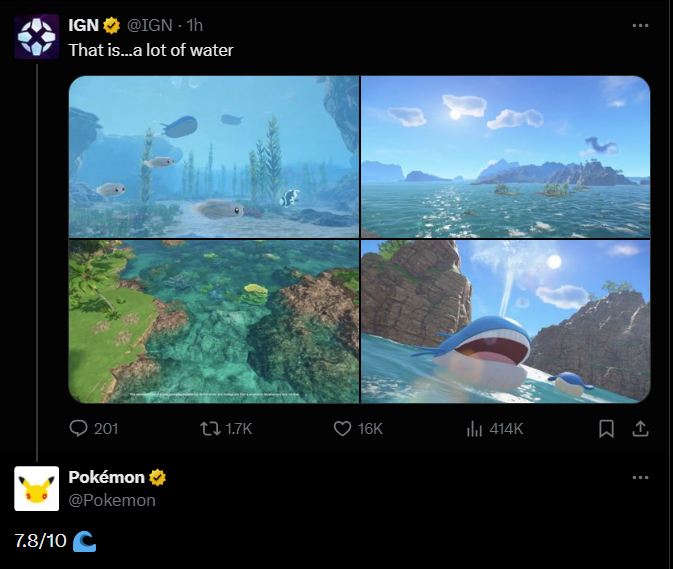Open the Pokémon tweet's three-dot more menu
This screenshot has height=569, width=673.
(x=640, y=478)
